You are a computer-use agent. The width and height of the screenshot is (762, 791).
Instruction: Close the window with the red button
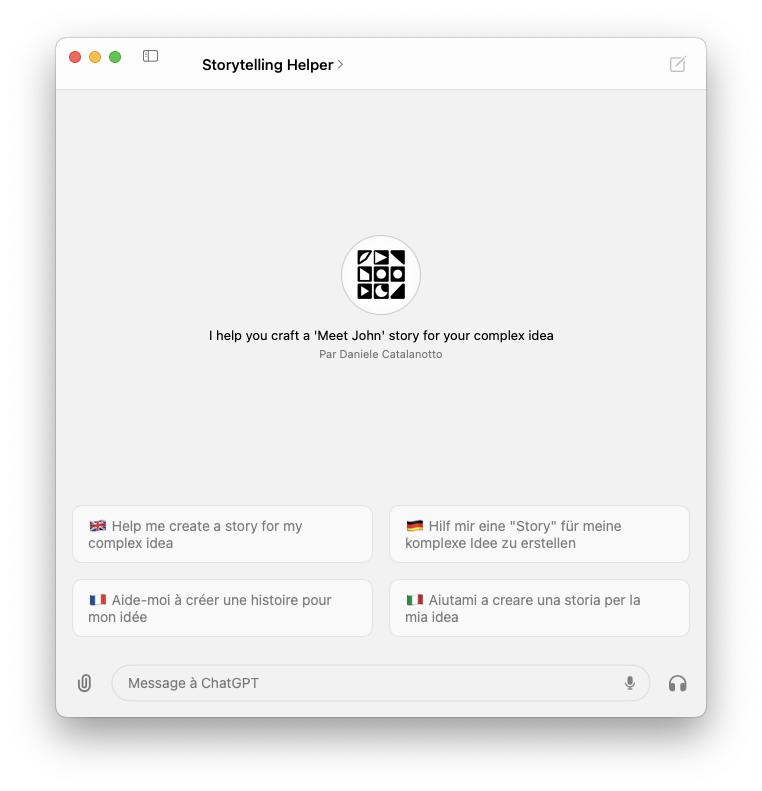75,57
